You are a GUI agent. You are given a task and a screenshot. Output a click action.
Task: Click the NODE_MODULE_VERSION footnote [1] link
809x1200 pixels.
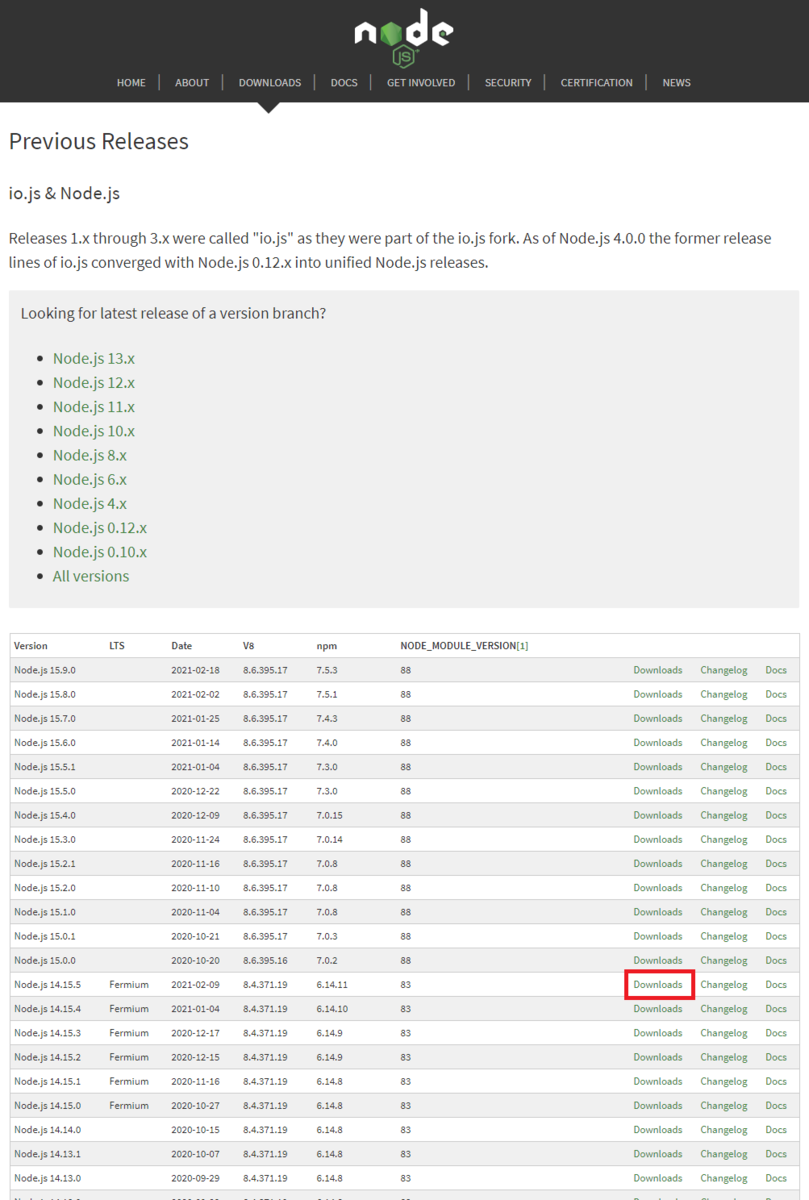coord(522,646)
